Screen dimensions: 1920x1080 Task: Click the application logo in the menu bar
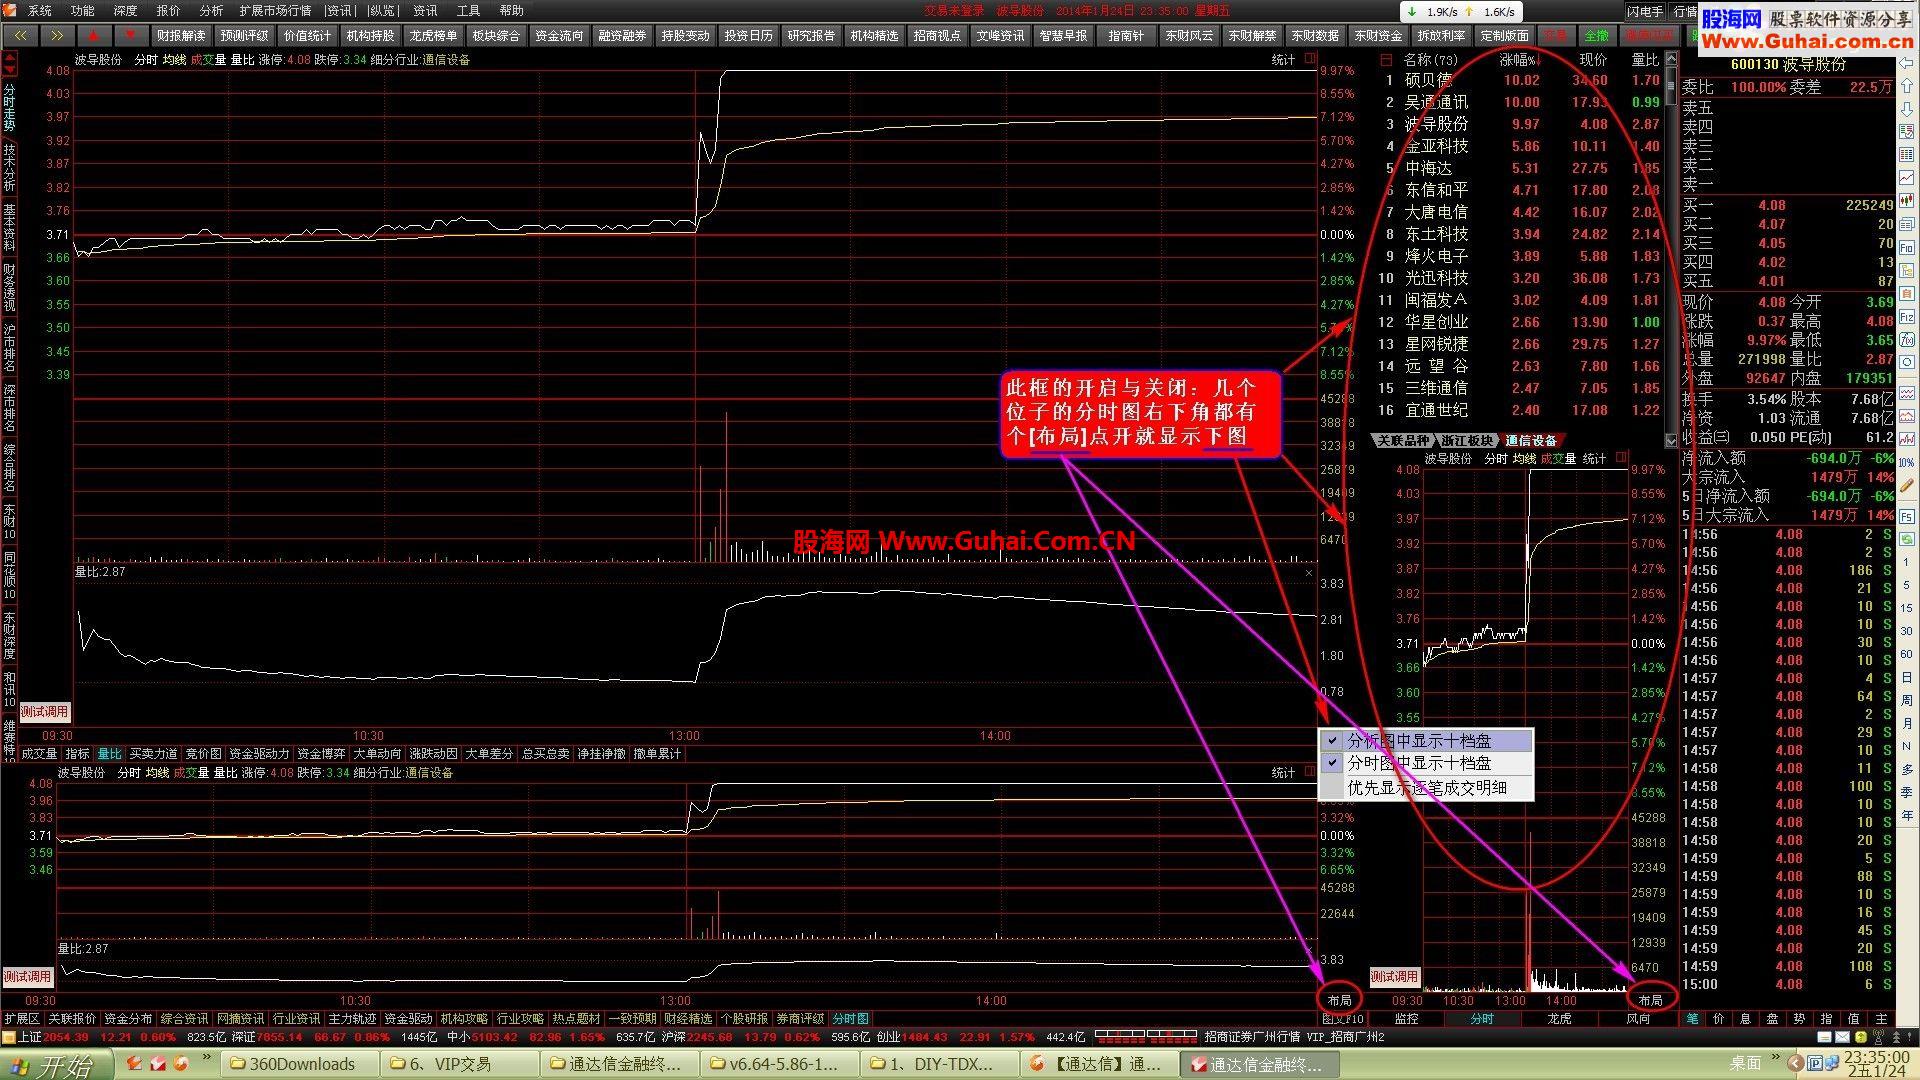tap(10, 10)
